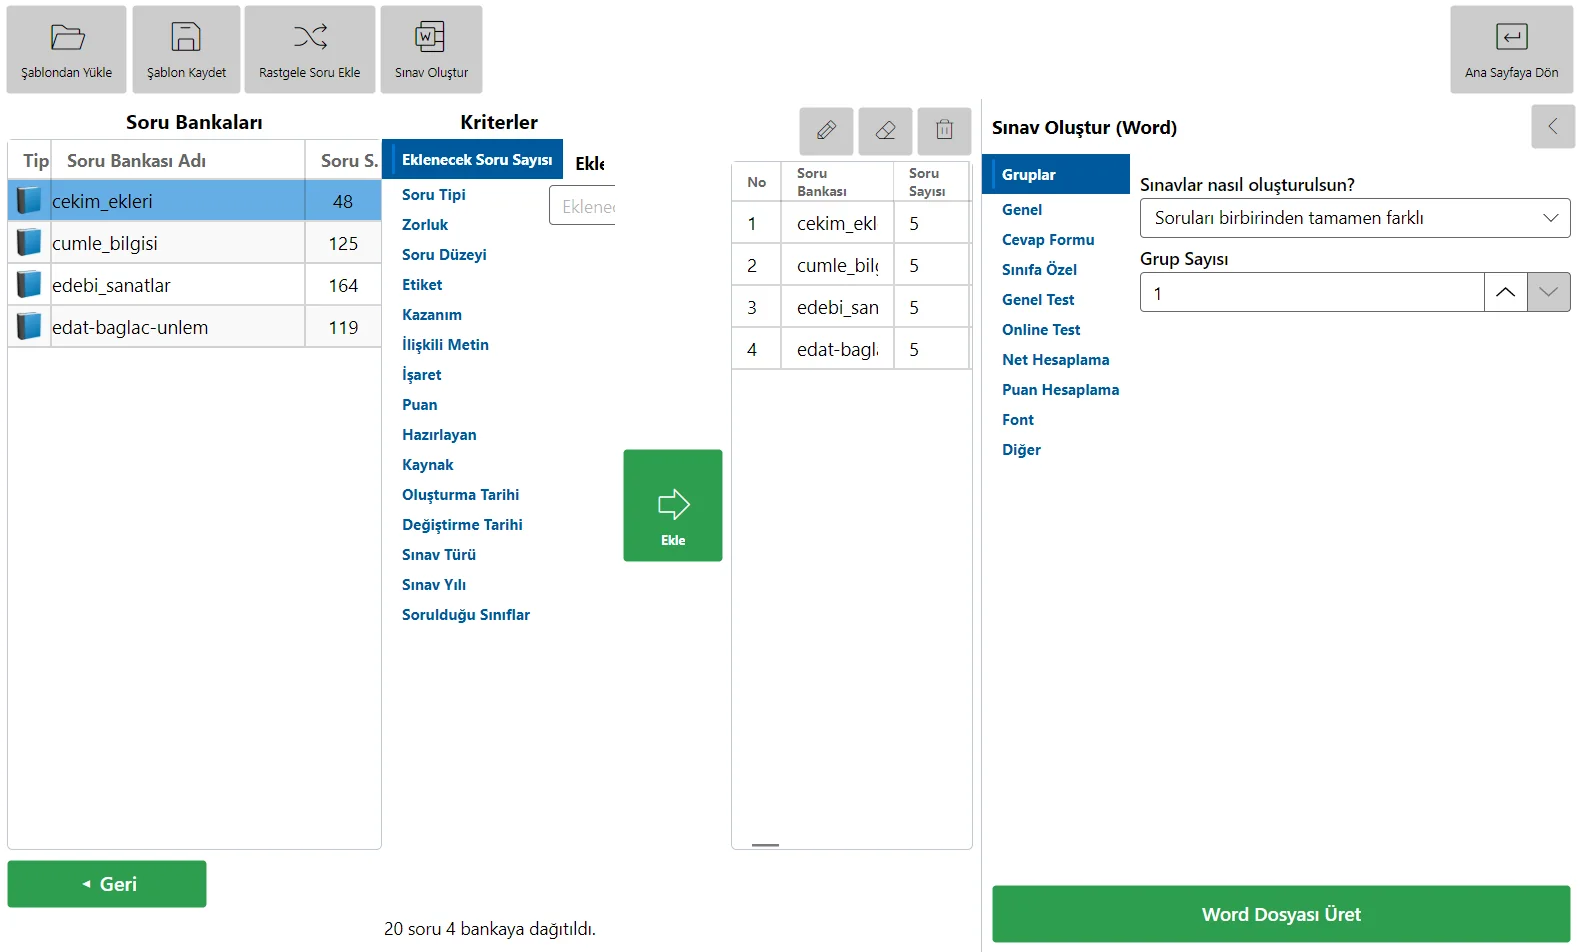
Task: Return to main page via Ana Sayfaya Dön
Action: 1512,50
